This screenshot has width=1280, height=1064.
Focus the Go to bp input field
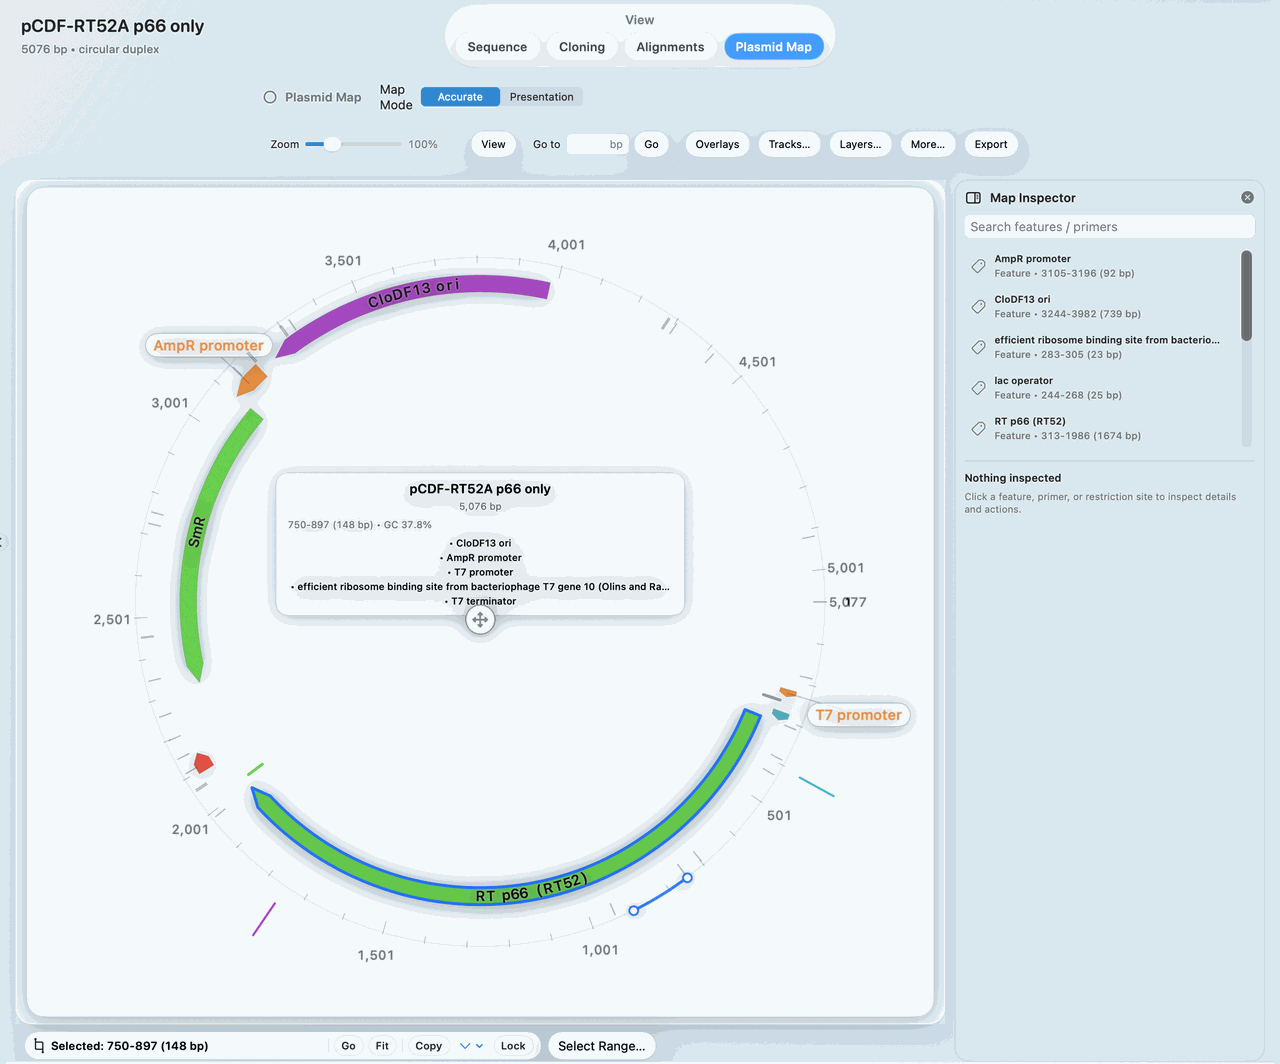[x=597, y=144]
